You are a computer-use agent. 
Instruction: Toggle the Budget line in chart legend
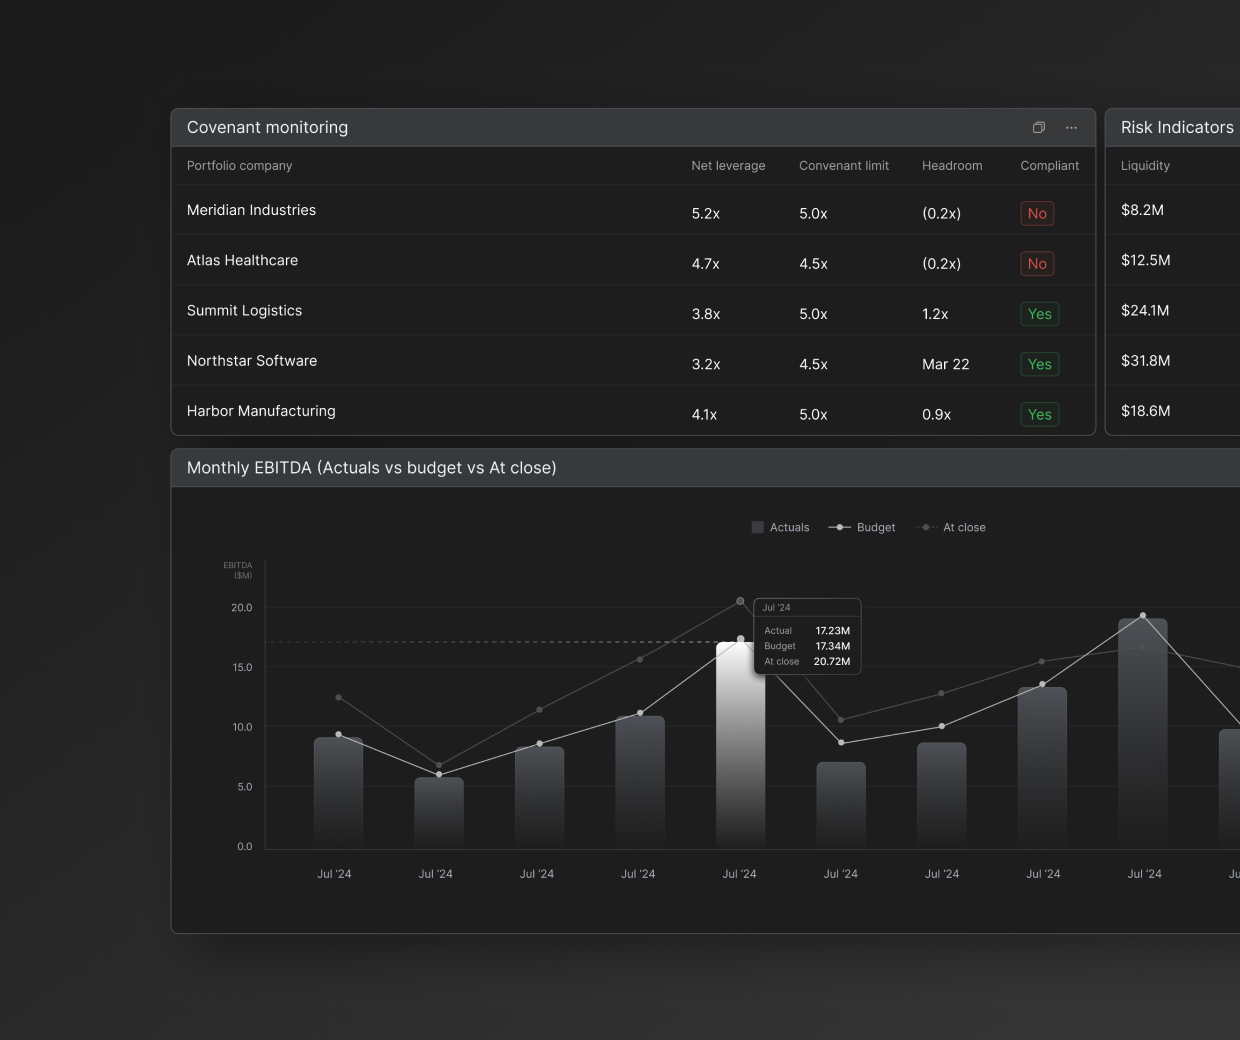(x=862, y=527)
